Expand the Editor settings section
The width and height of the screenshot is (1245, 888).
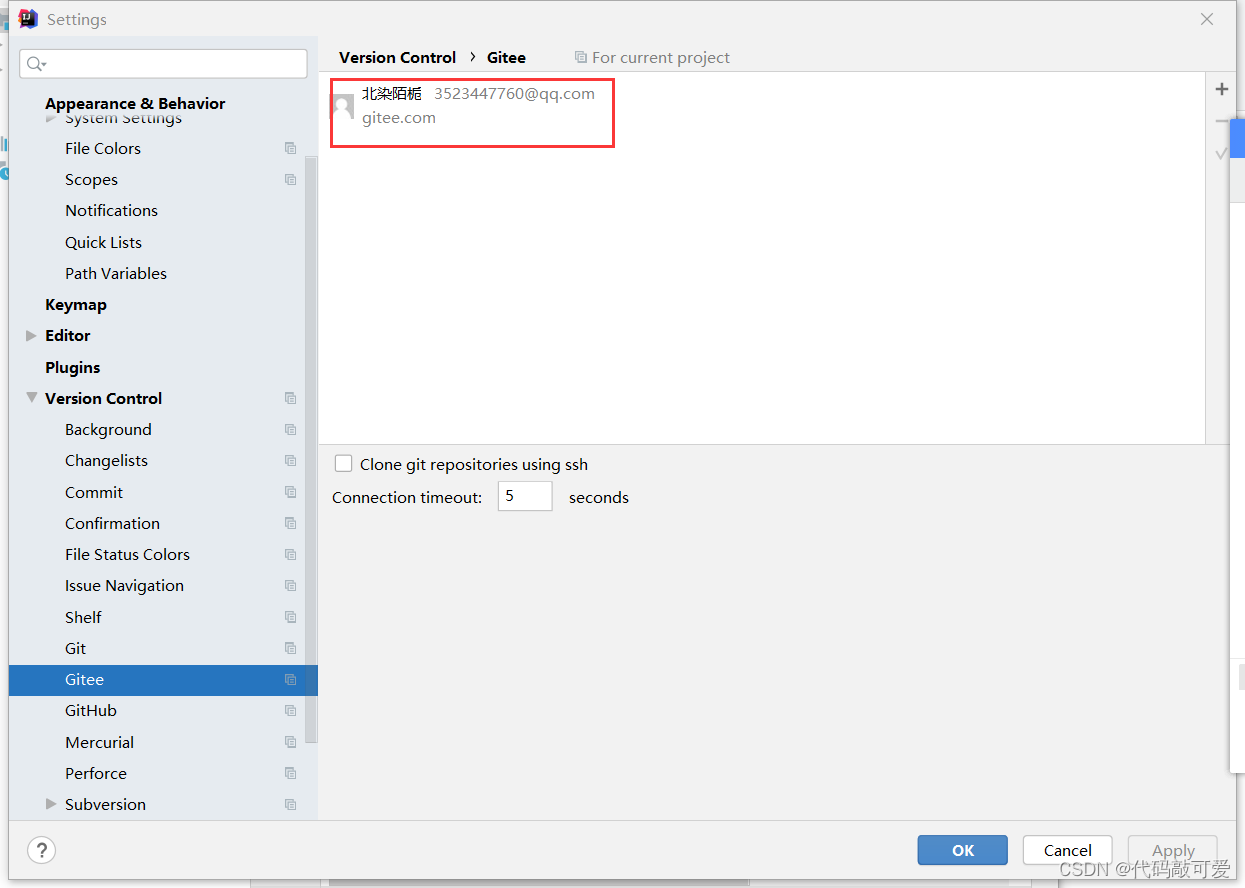tap(31, 336)
